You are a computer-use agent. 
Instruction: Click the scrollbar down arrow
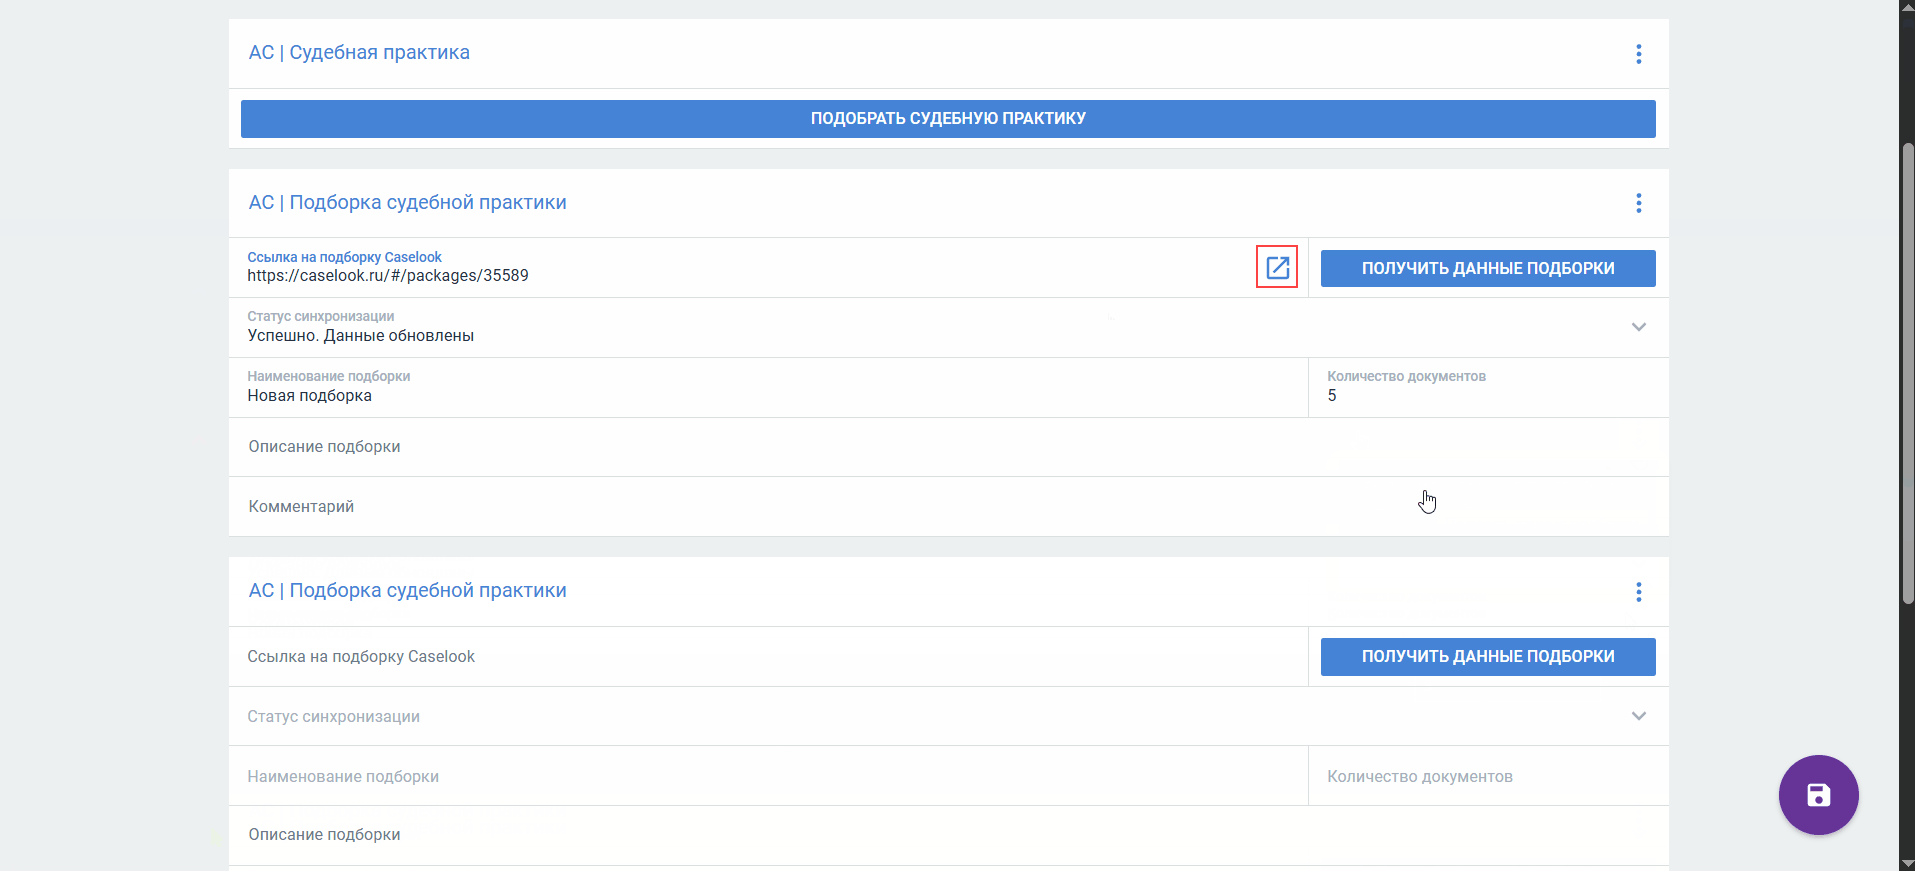point(1907,863)
